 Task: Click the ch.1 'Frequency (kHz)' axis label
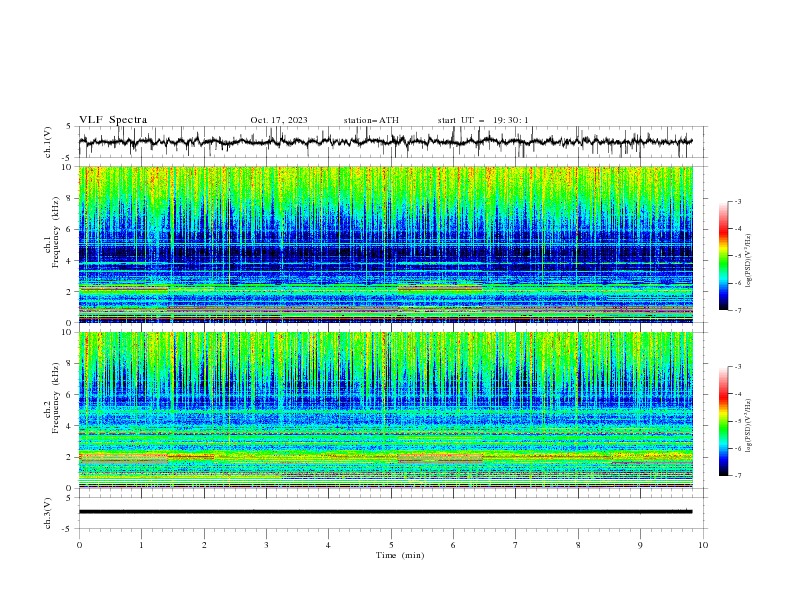coord(55,233)
